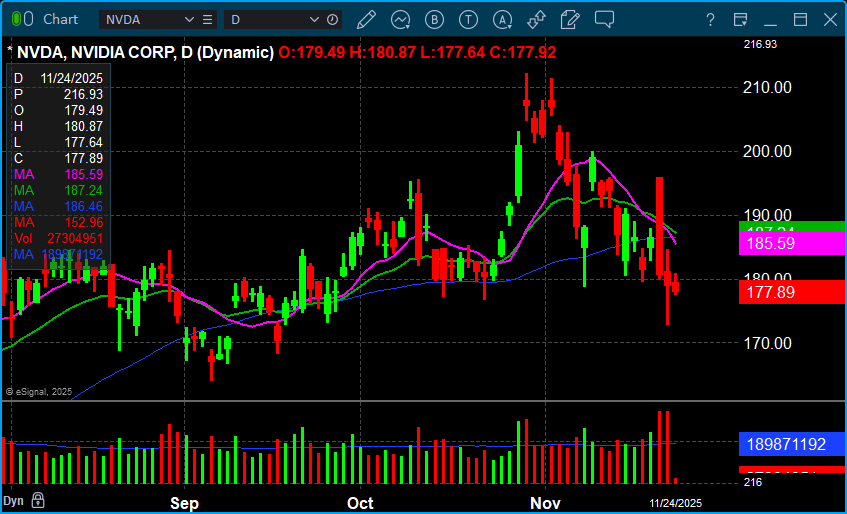Viewport: 847px width, 514px height.
Task: Click the Nov label on time axis
Action: (x=545, y=503)
